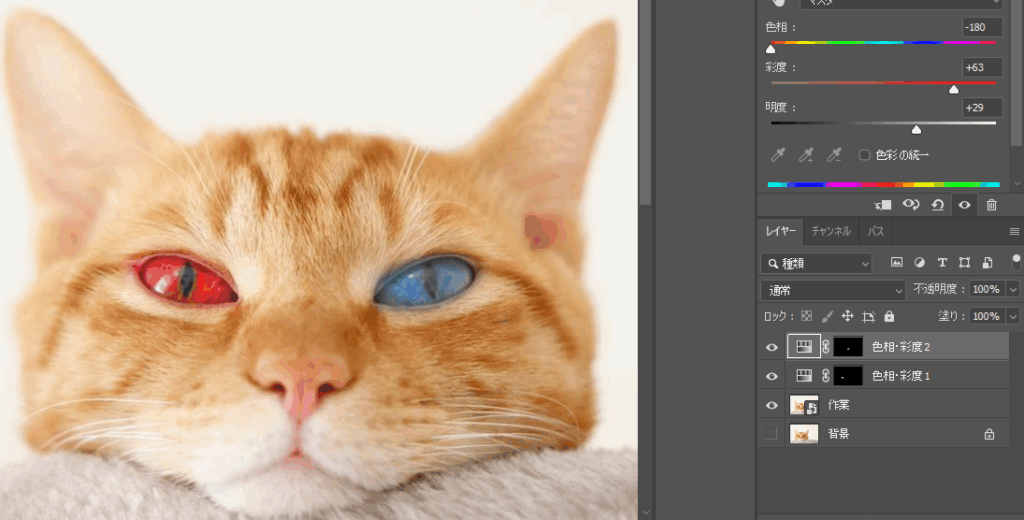Toggle adjustment visibility eye in properties panel
The height and width of the screenshot is (520, 1024).
[x=964, y=205]
